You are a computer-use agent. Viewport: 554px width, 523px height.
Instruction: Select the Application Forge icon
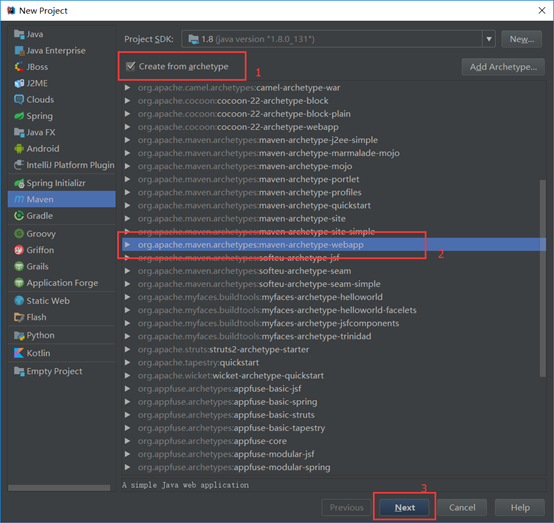click(x=19, y=283)
